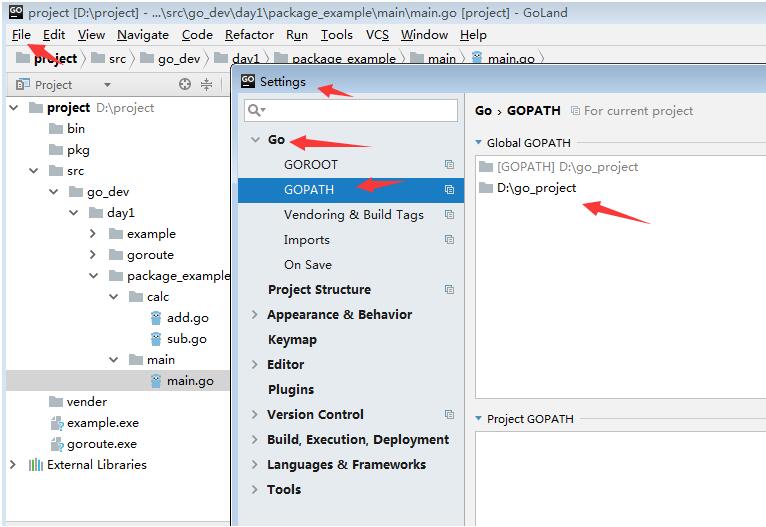Click the example.exe file icon
The width and height of the screenshot is (766, 527).
coord(57,423)
